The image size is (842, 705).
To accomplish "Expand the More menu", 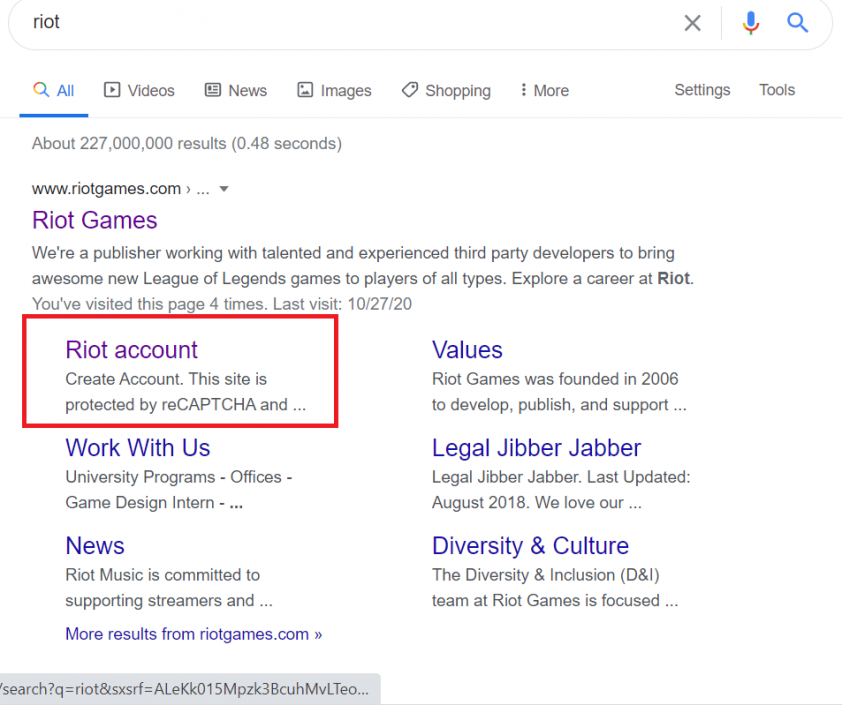I will tap(544, 90).
